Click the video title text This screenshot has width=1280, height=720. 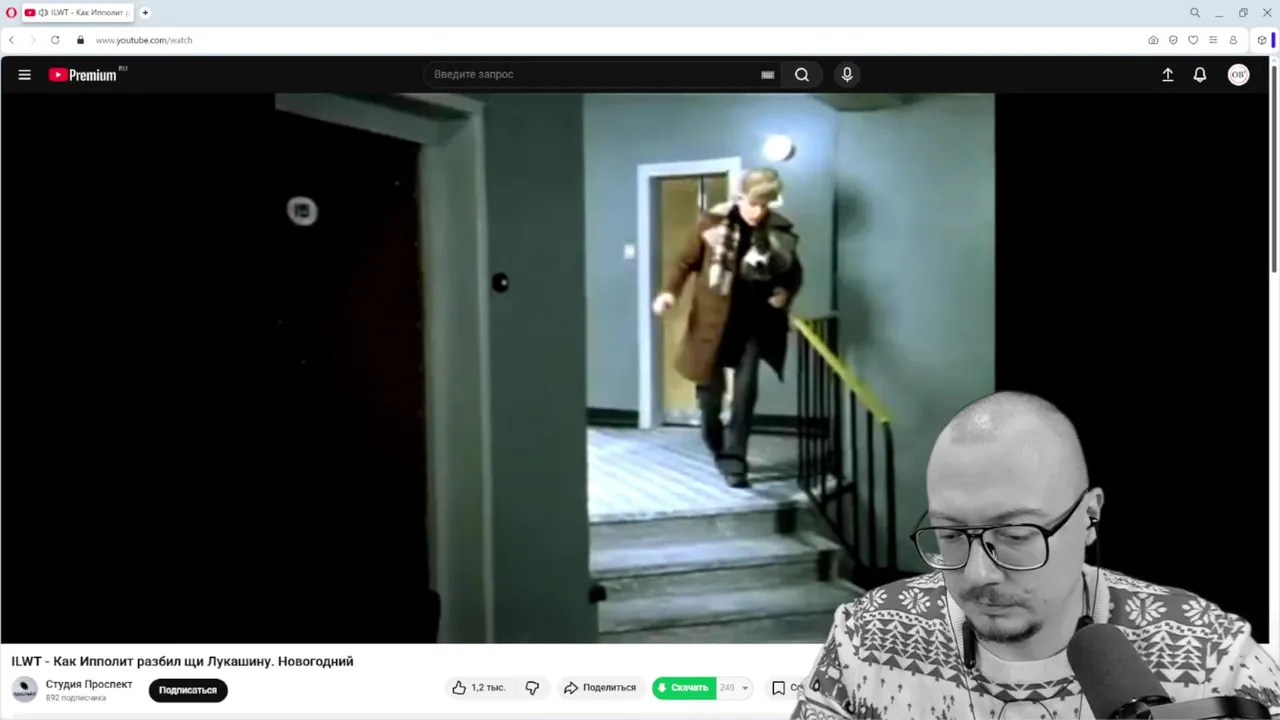click(x=182, y=661)
